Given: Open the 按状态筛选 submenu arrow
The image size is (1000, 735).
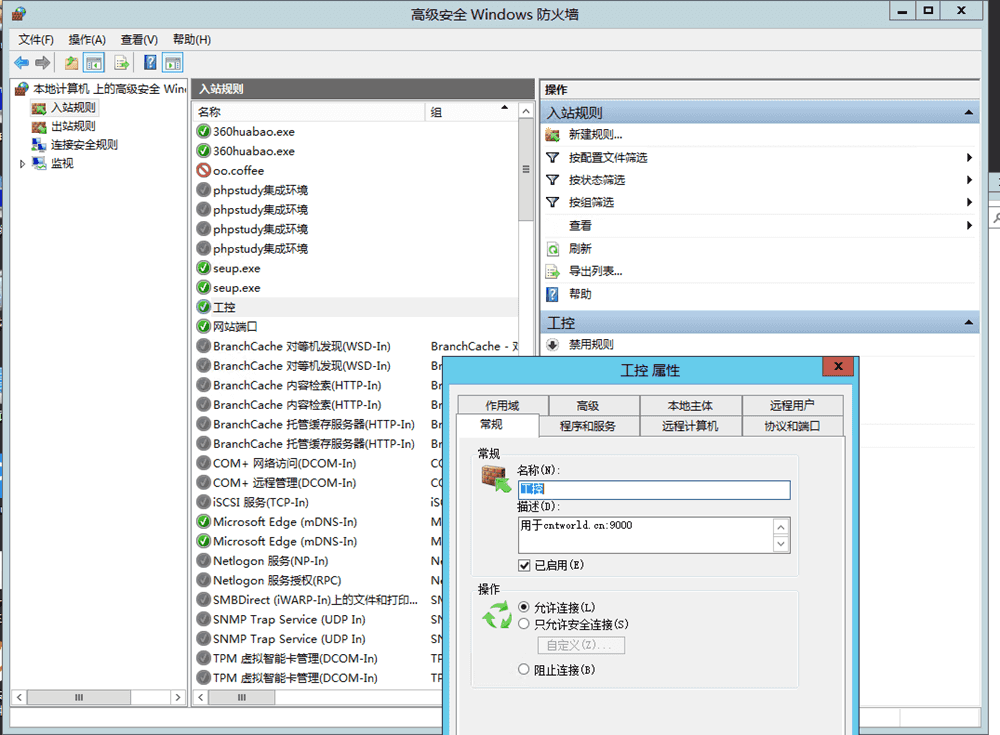Looking at the screenshot, I should pyautogui.click(x=969, y=180).
